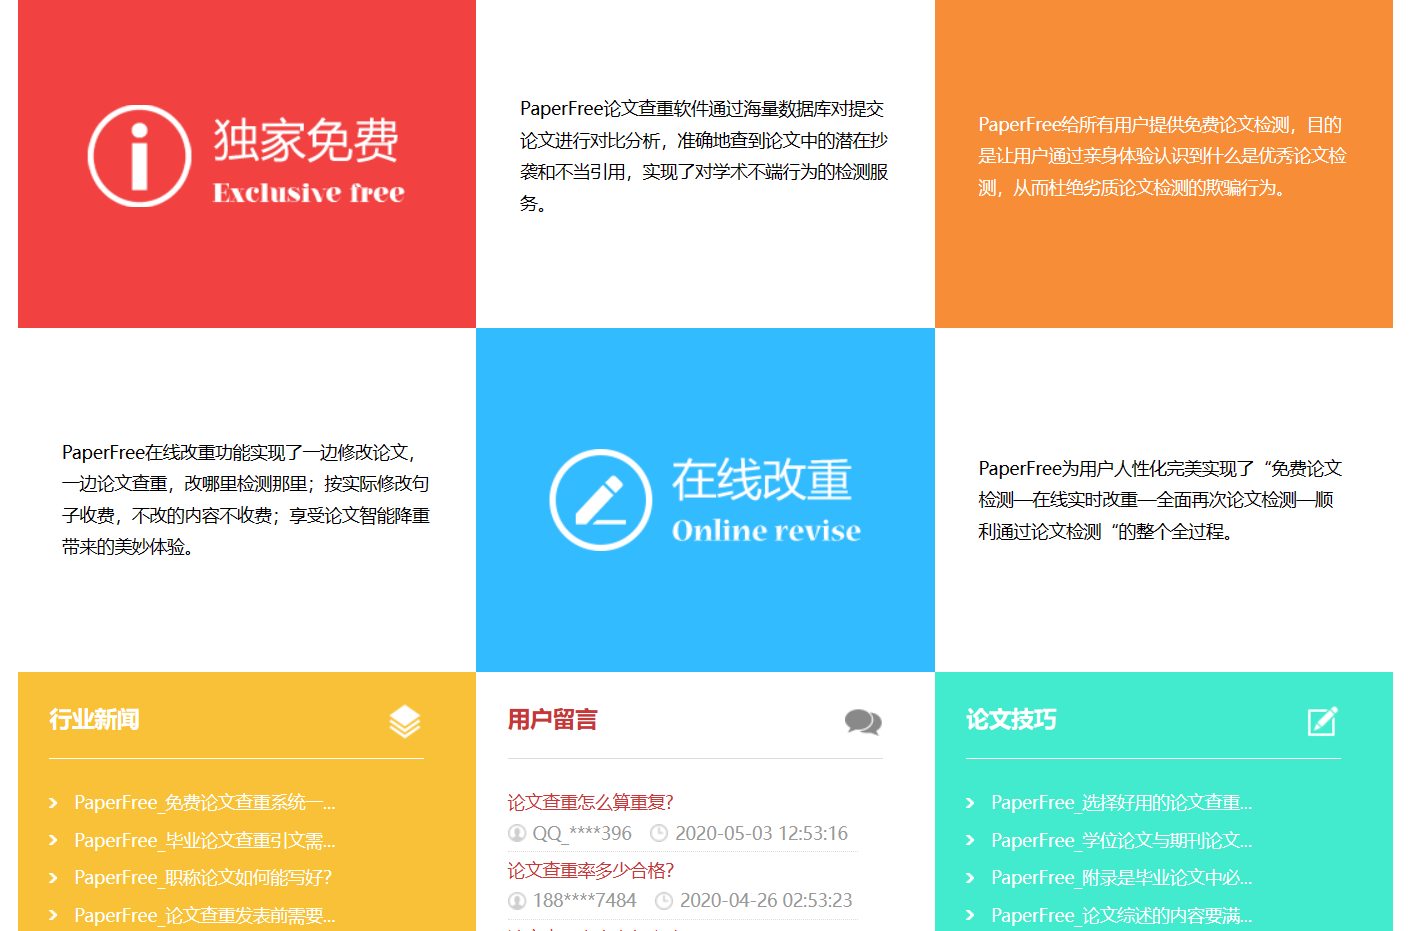Click the layers stack icon beside 行业新闻

[x=404, y=721]
